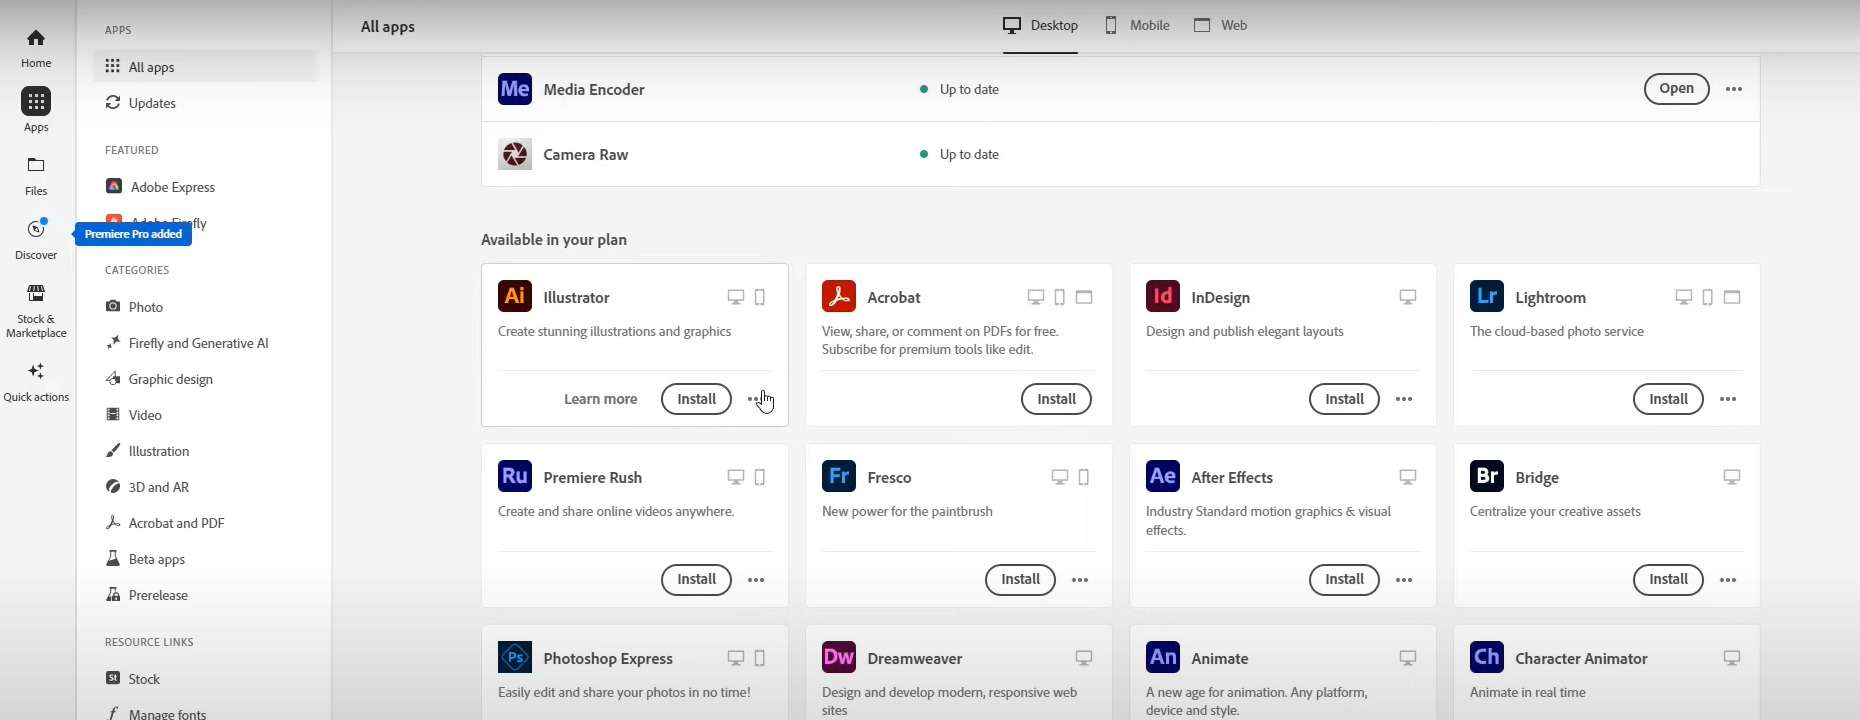Click the Beta apps flask icon
The height and width of the screenshot is (720, 1860).
pyautogui.click(x=113, y=558)
